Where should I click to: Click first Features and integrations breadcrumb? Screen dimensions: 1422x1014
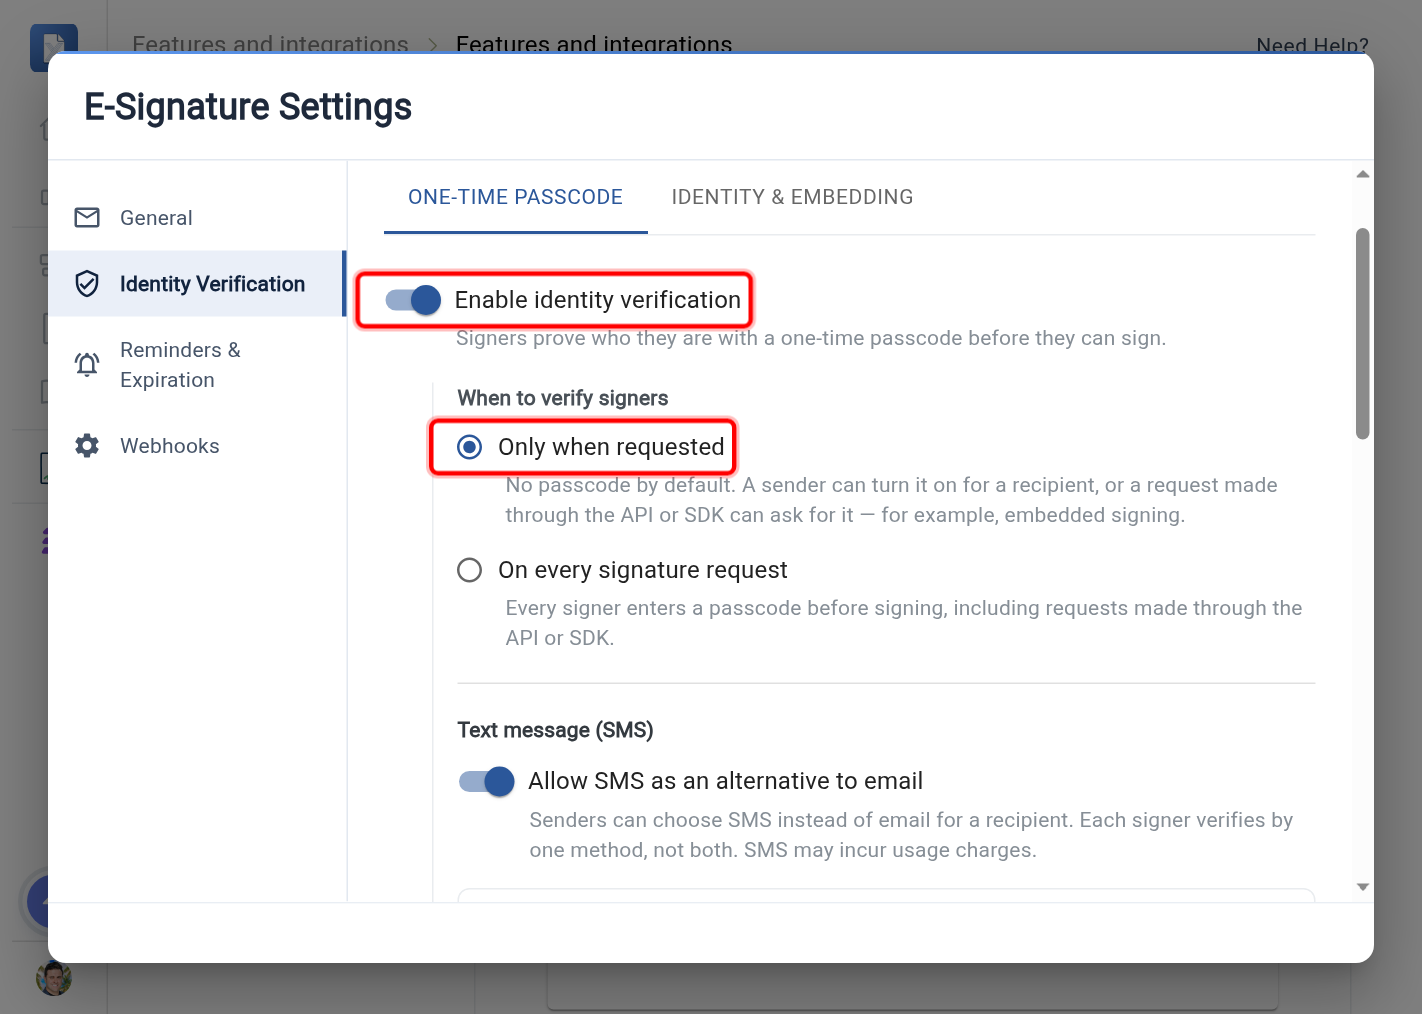coord(270,44)
